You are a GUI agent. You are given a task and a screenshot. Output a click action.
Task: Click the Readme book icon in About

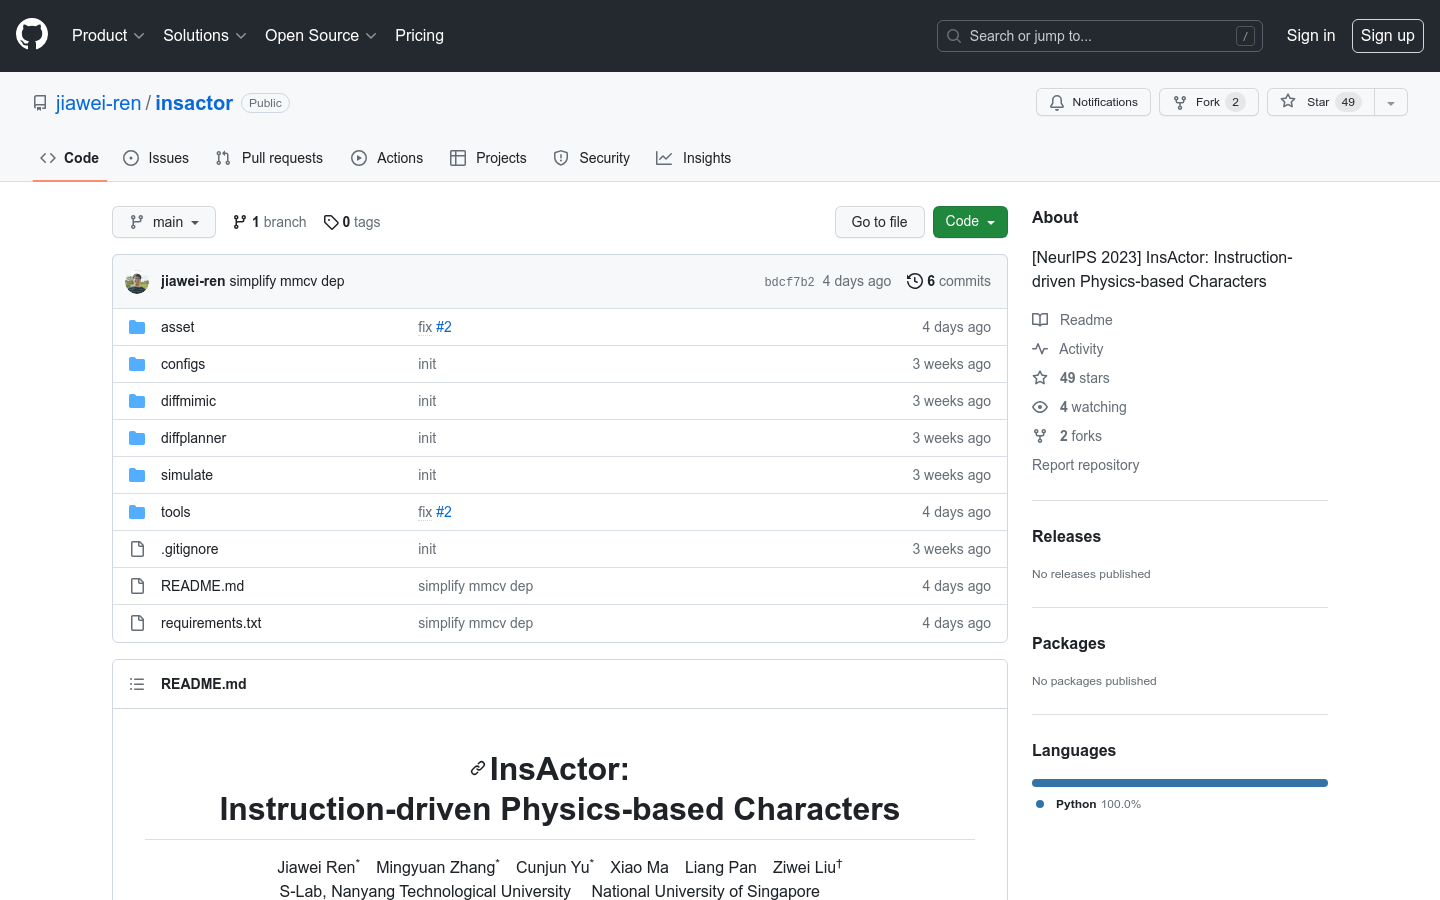(1040, 320)
